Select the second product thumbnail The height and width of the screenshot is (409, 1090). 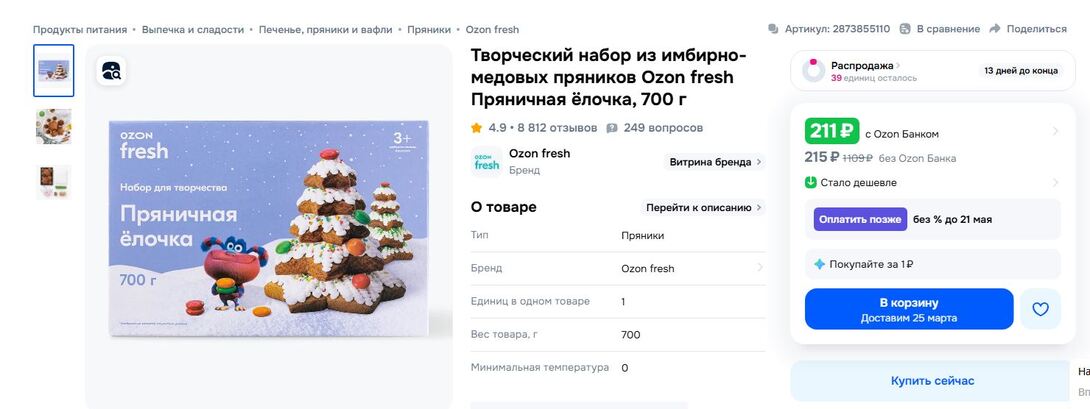[x=54, y=127]
